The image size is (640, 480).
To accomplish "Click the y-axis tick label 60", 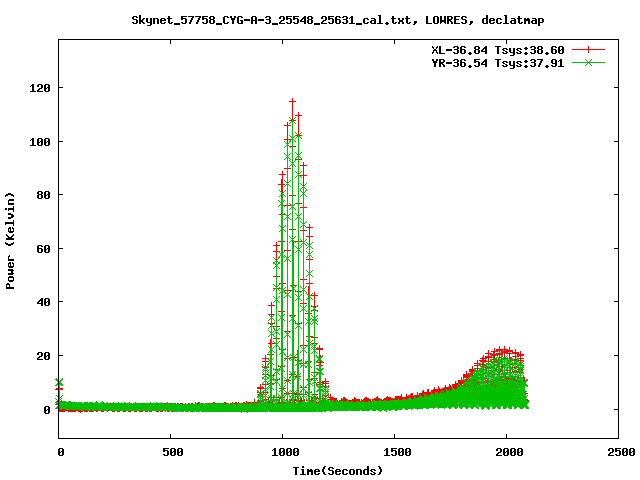I will 43,249.
